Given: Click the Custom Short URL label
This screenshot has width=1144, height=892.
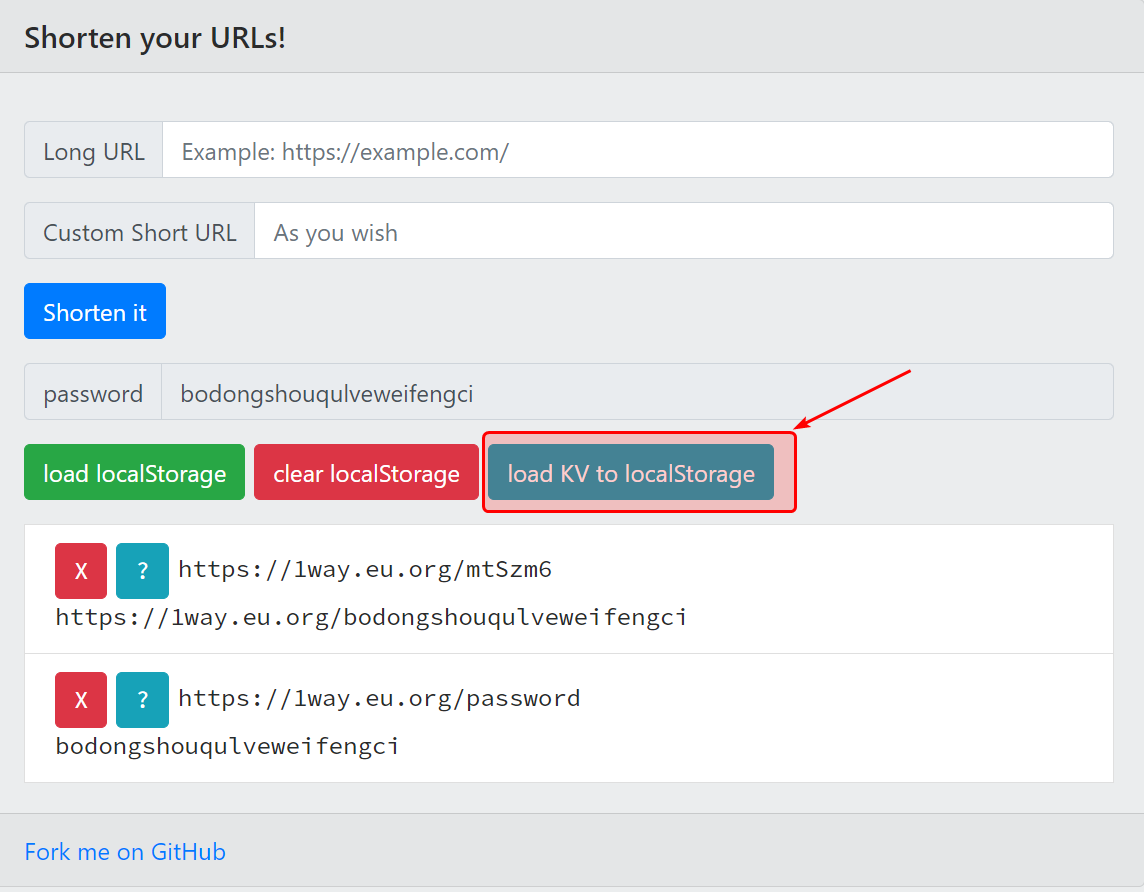Looking at the screenshot, I should (x=140, y=232).
